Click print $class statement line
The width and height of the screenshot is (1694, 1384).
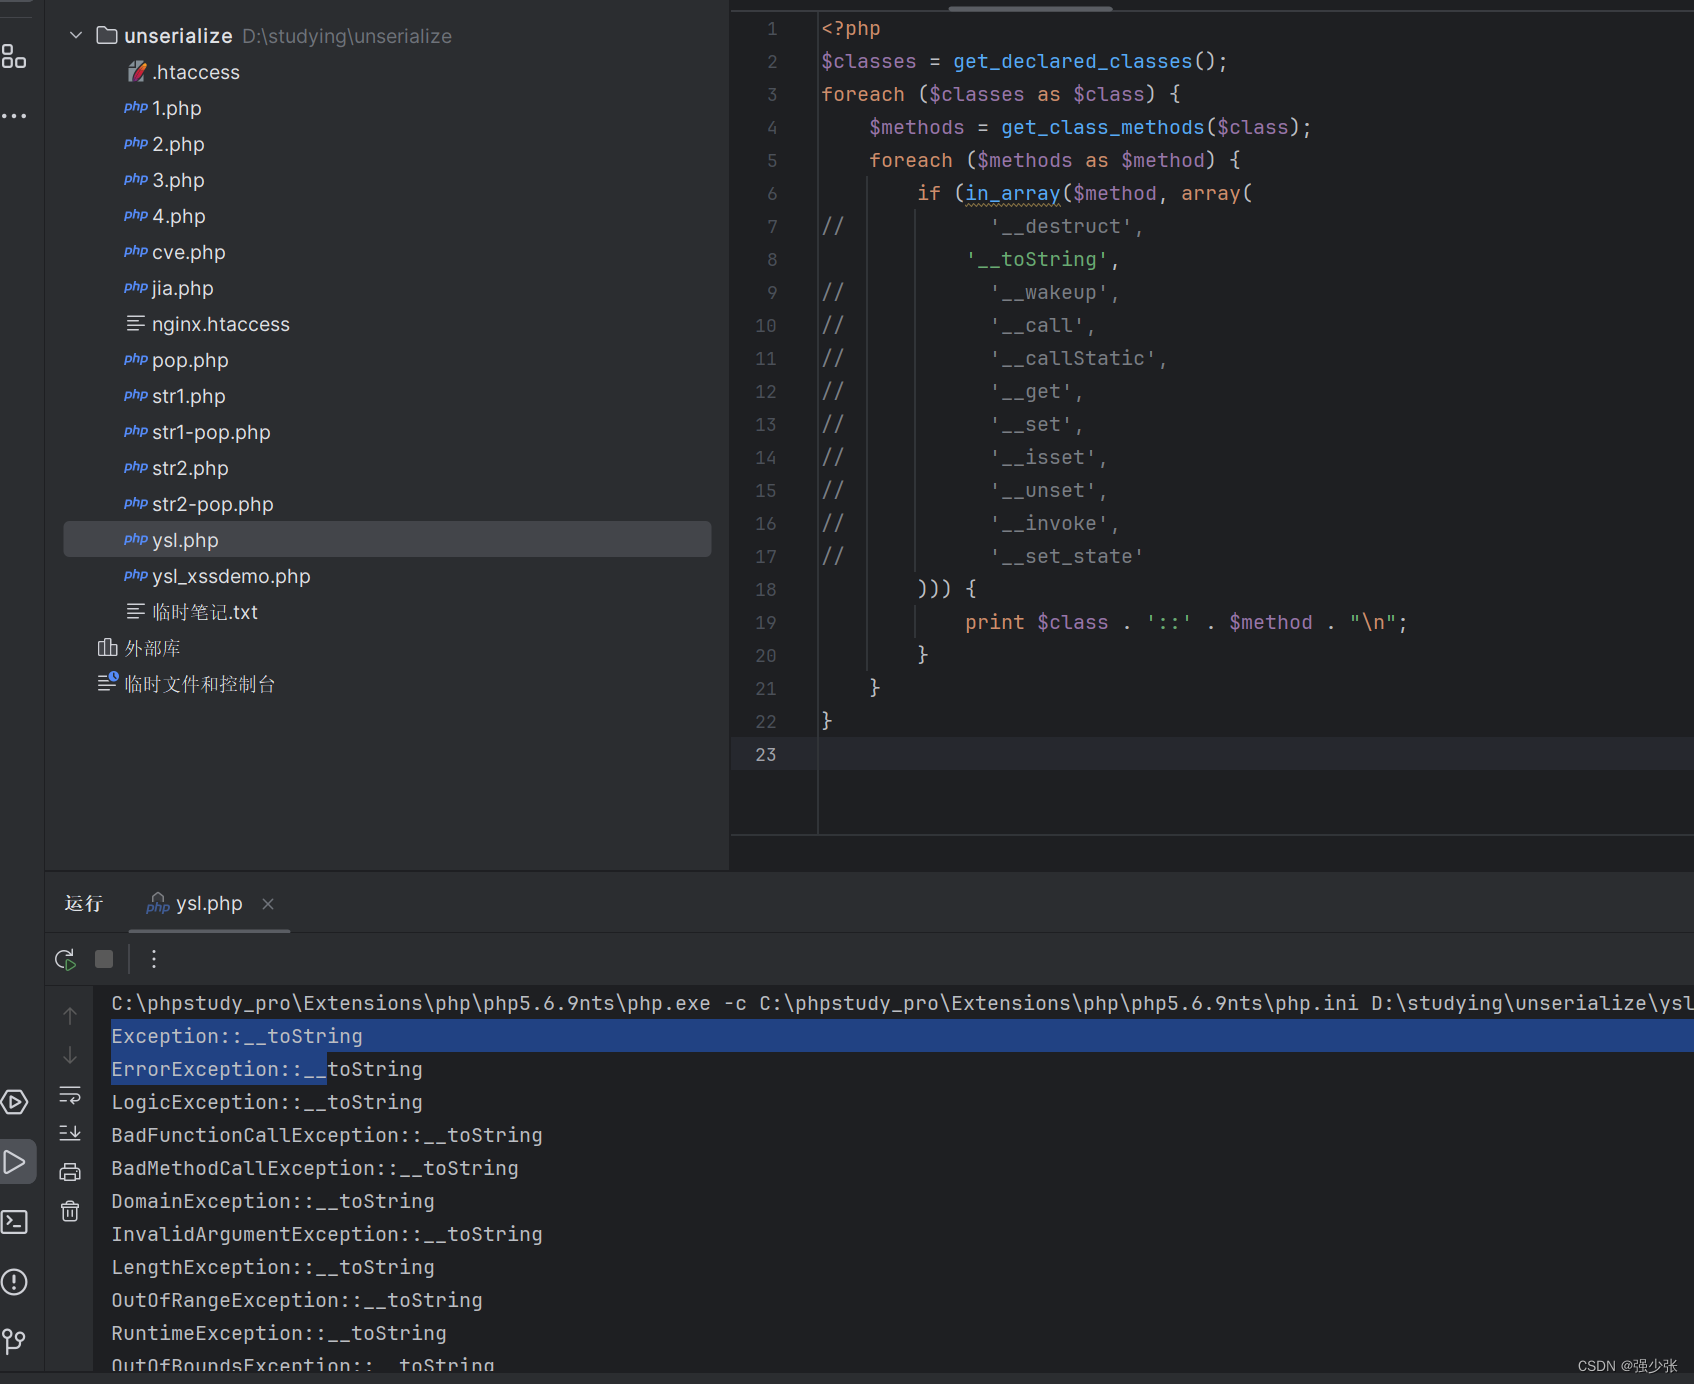pyautogui.click(x=1186, y=623)
